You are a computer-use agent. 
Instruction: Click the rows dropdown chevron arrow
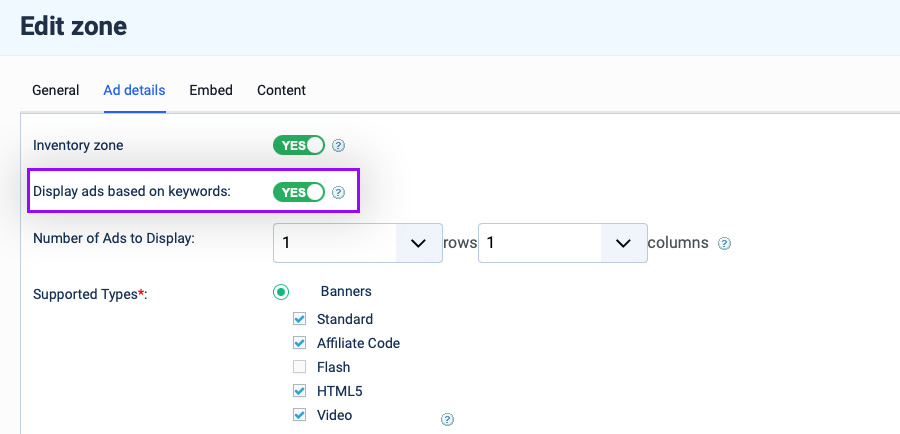(x=419, y=243)
